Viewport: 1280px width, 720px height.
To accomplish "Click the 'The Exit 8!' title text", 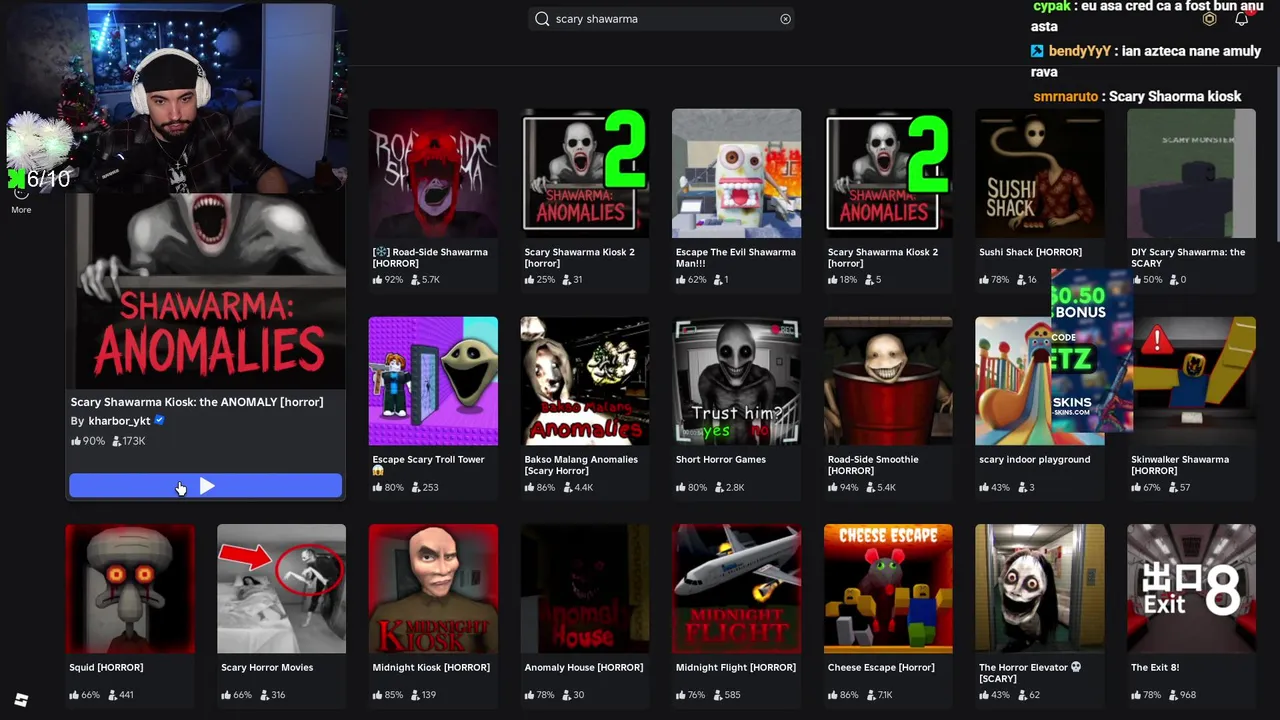I will (x=1155, y=667).
